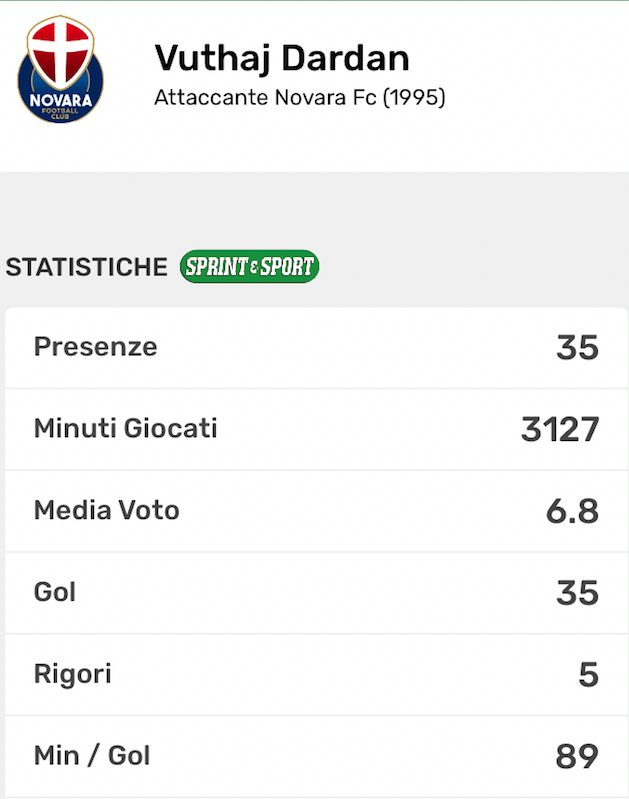The height and width of the screenshot is (799, 629).
Task: Click the 35 value in the Gol row
Action: [x=577, y=593]
